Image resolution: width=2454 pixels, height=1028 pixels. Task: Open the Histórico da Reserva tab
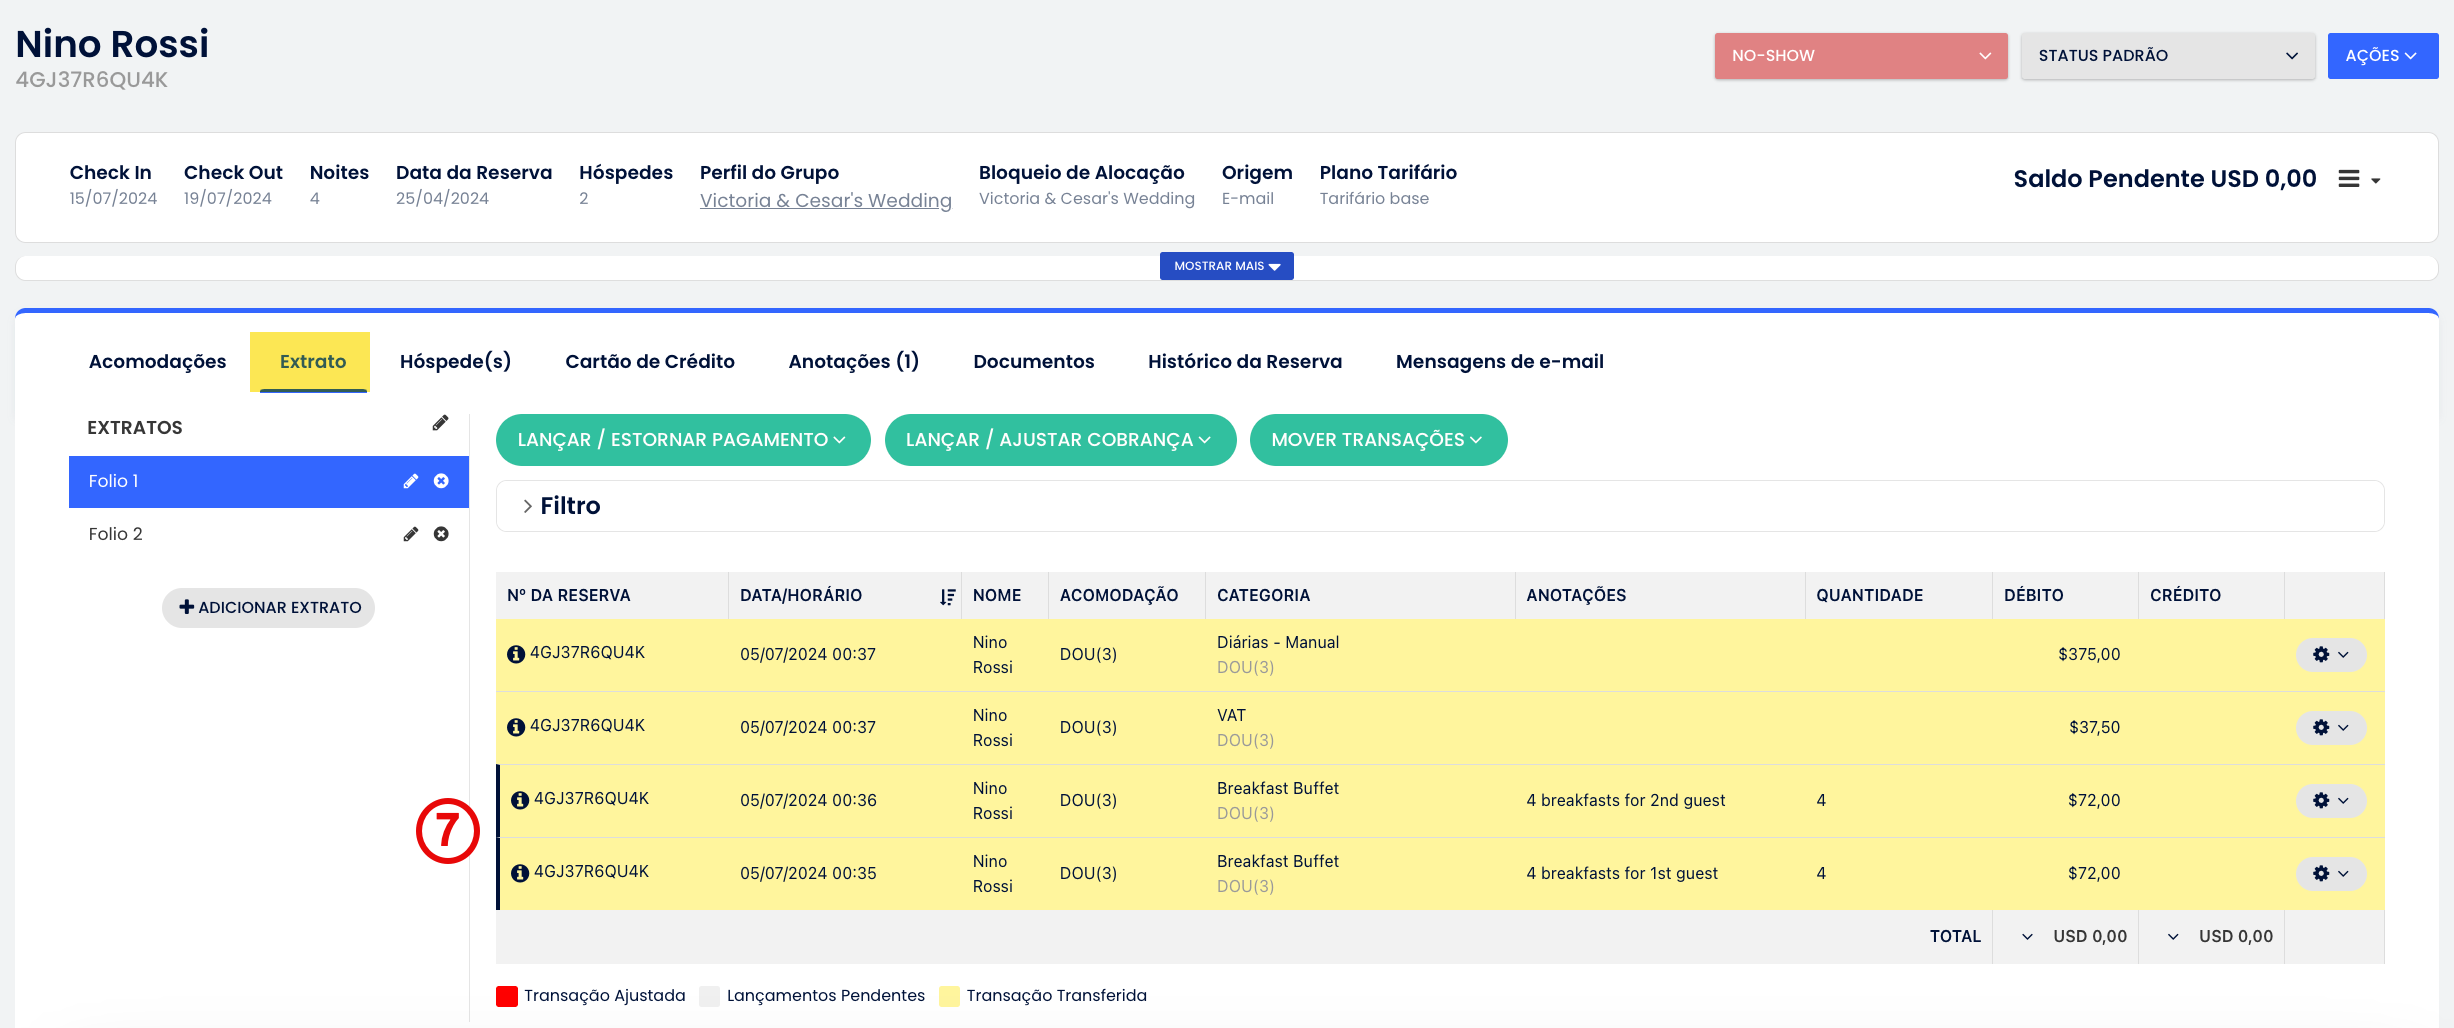[1244, 361]
